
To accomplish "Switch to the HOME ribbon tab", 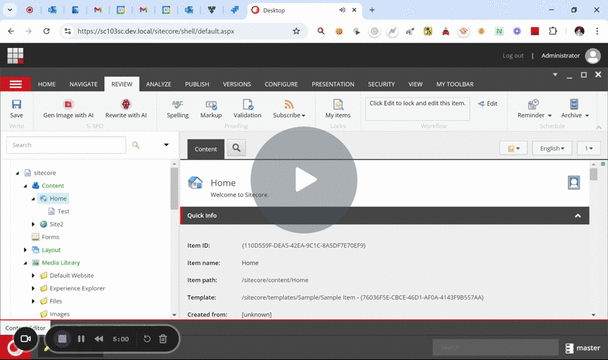I will click(x=47, y=84).
